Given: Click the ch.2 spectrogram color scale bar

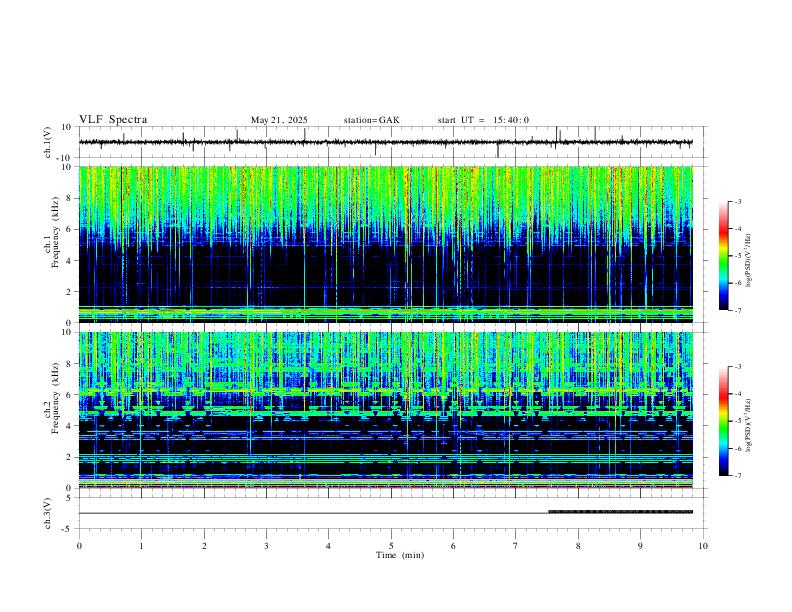Looking at the screenshot, I should coord(724,421).
